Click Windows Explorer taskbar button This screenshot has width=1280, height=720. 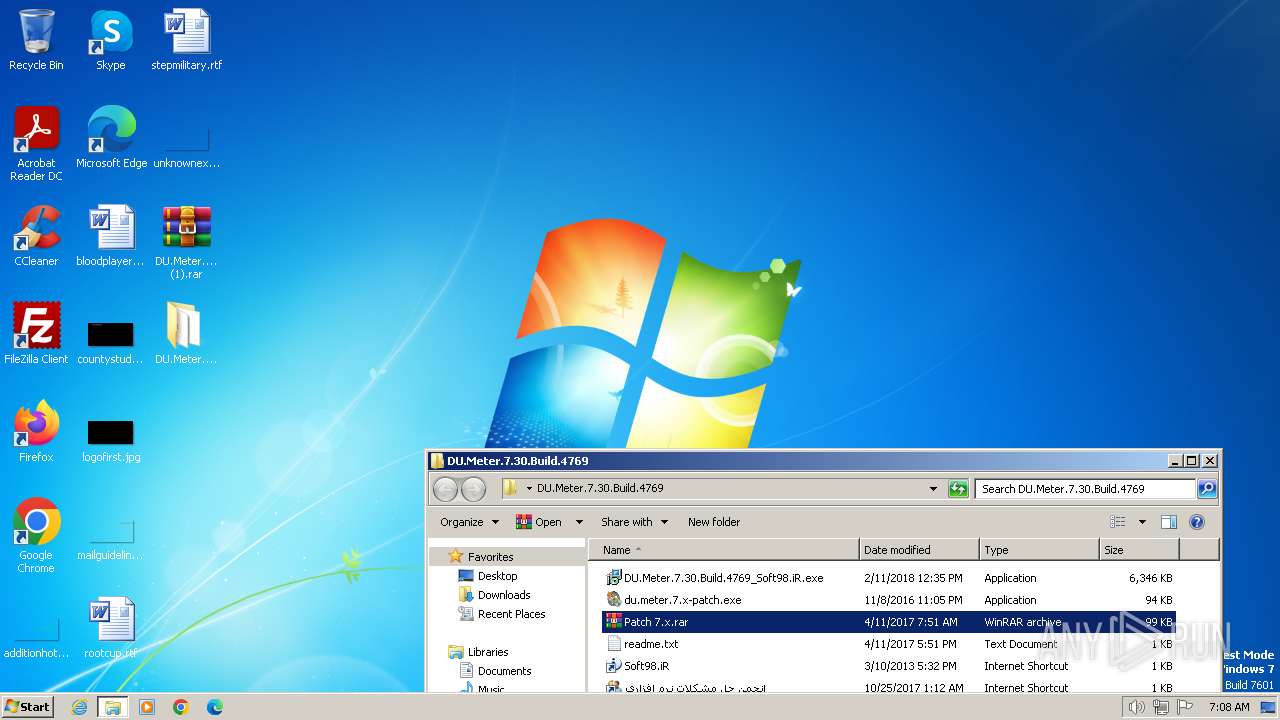tap(113, 707)
